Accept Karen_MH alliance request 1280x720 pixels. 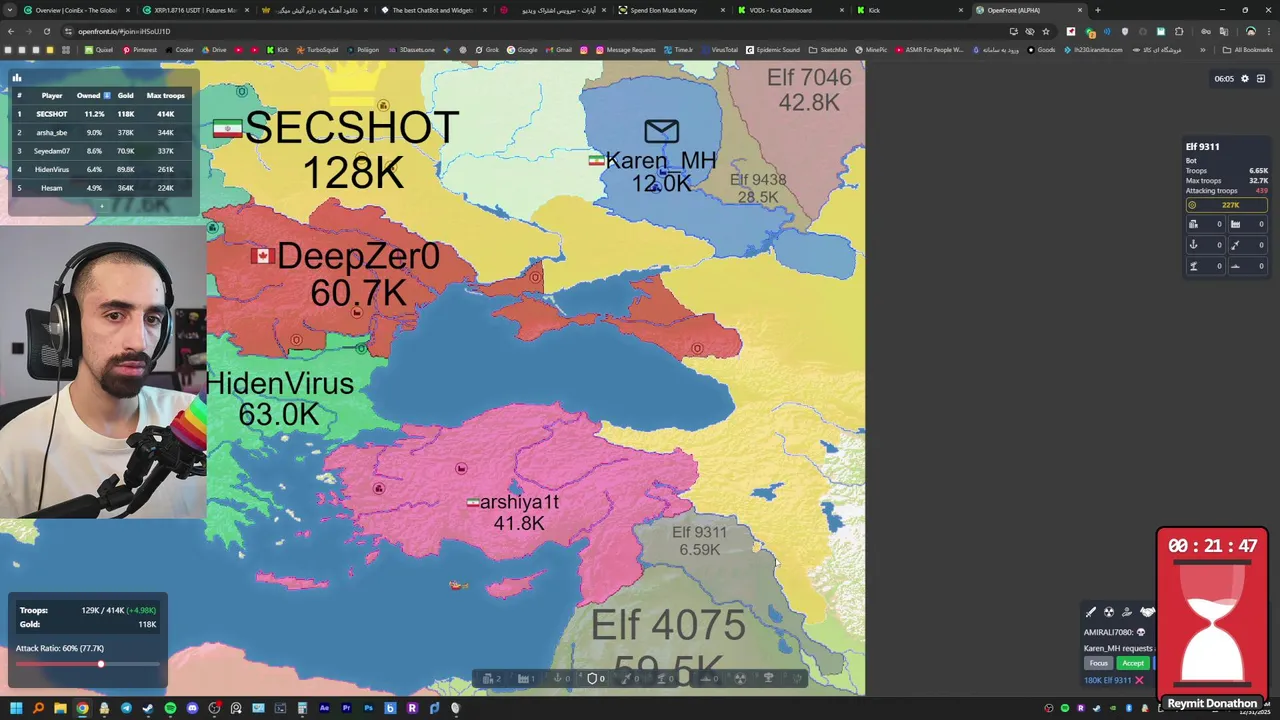(x=1133, y=663)
